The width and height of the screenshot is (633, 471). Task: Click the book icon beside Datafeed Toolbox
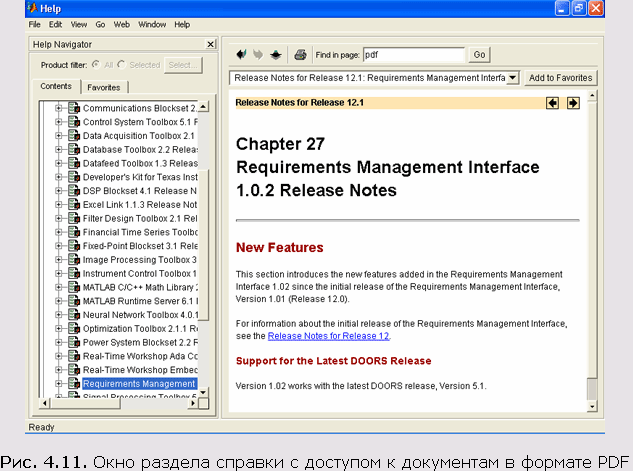(x=74, y=163)
